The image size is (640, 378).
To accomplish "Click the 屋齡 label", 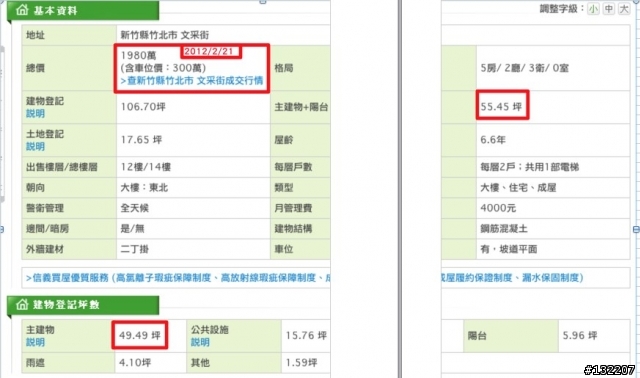I will [284, 140].
